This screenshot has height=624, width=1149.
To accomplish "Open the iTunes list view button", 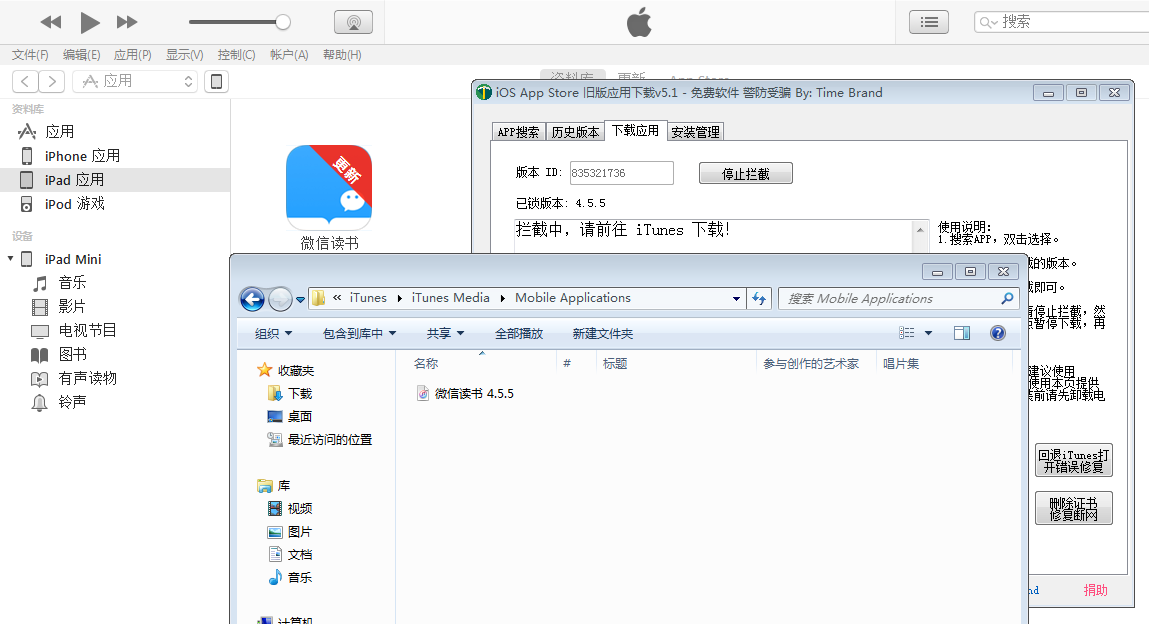I will pyautogui.click(x=929, y=22).
